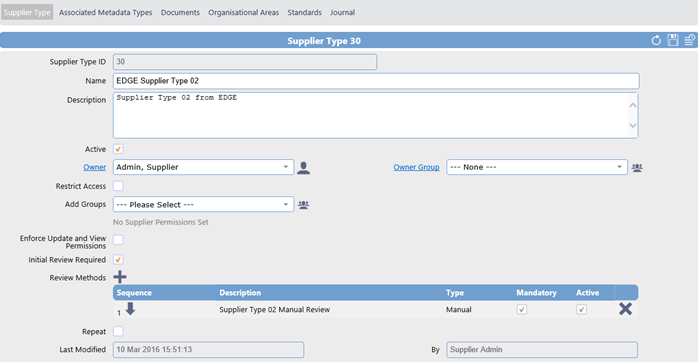Click the group icon beside Owner Group
Screen dimensions: 698x362
637,168
